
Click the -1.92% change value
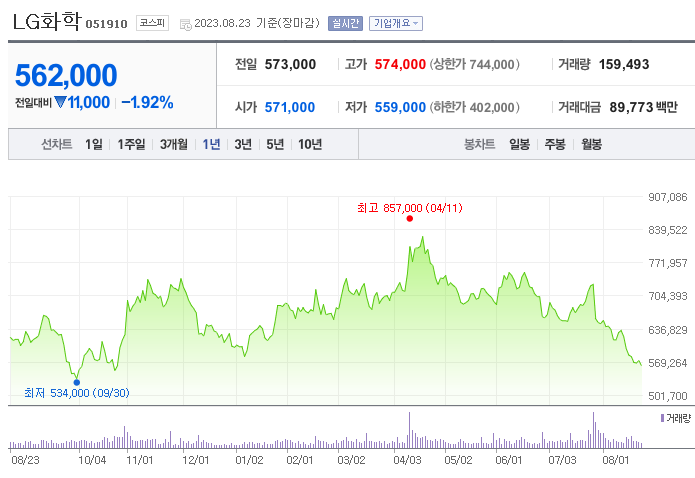(x=147, y=102)
